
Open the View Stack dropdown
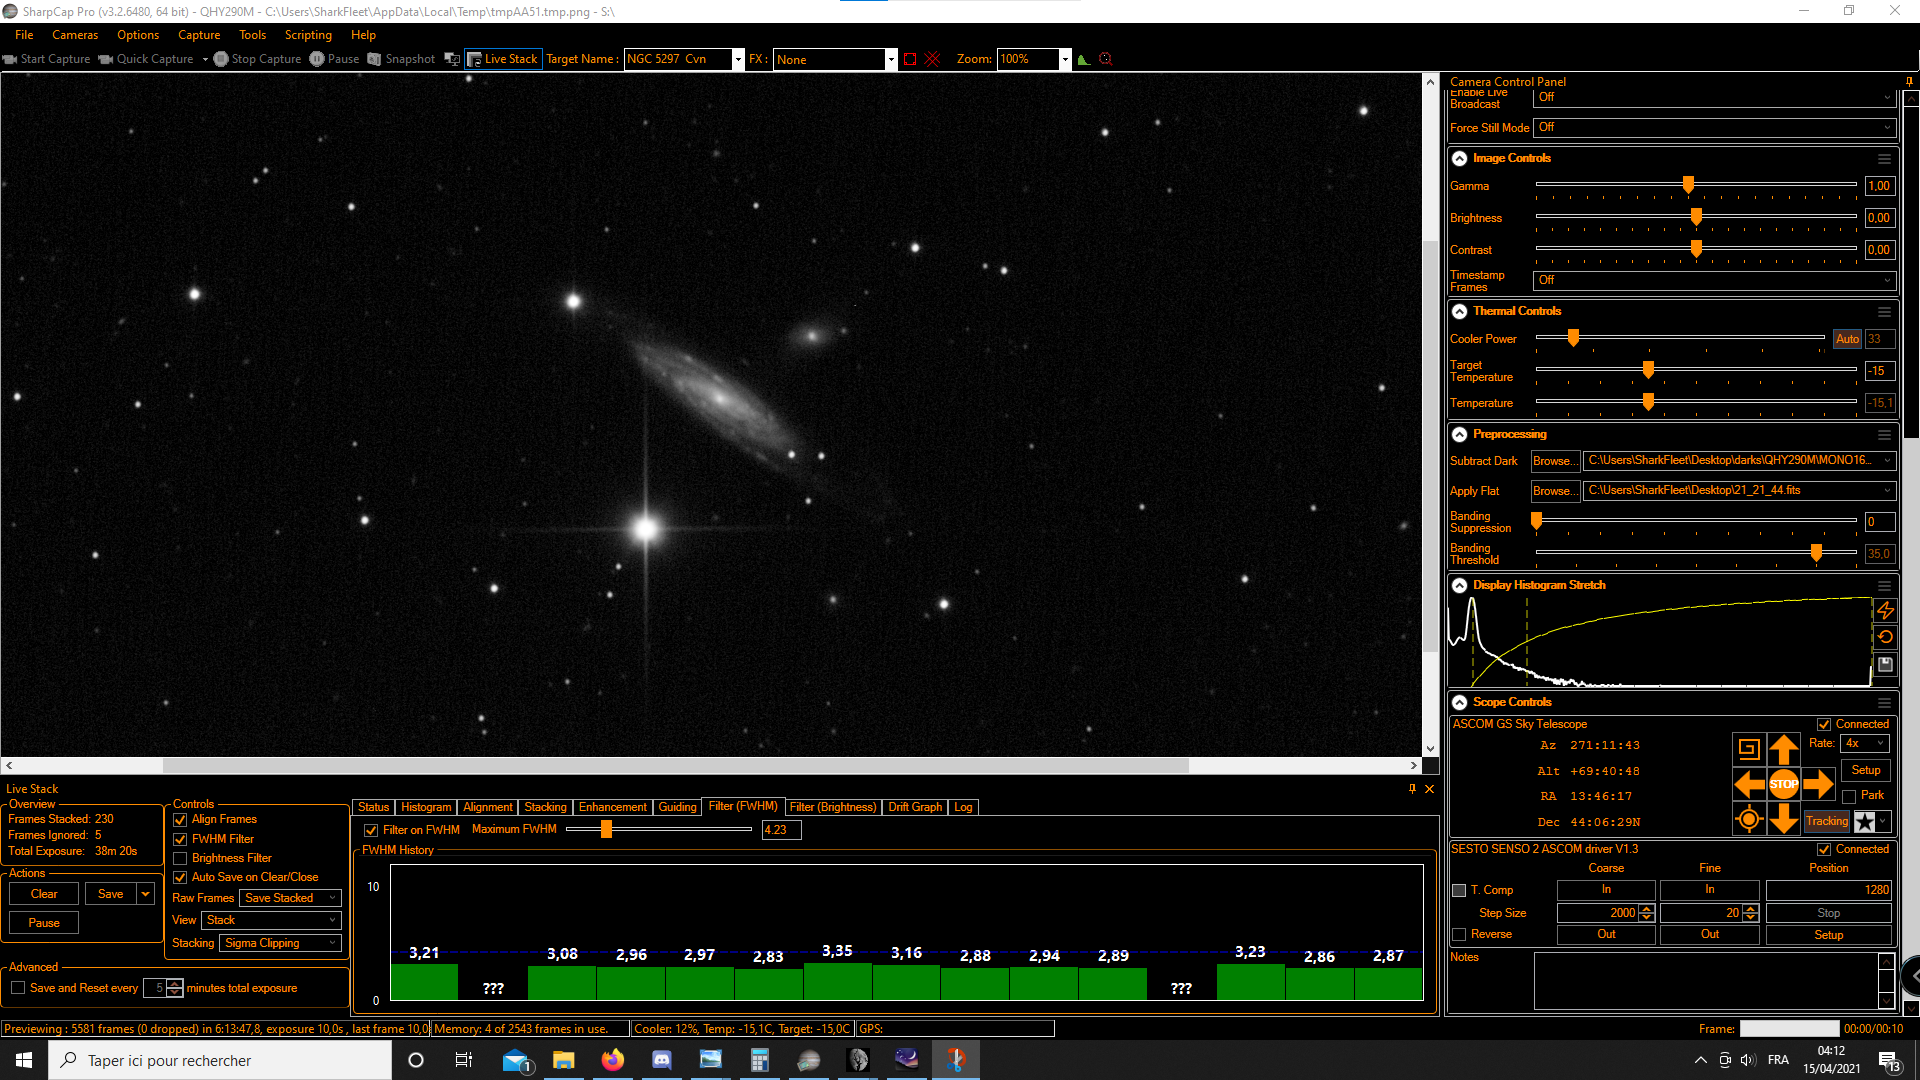[x=271, y=920]
